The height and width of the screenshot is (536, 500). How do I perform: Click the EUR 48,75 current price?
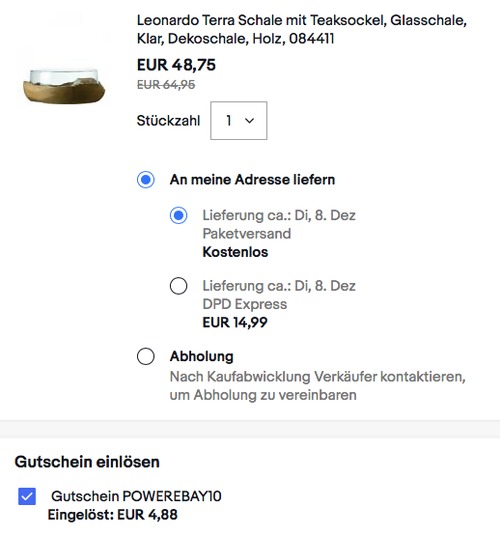[x=176, y=65]
